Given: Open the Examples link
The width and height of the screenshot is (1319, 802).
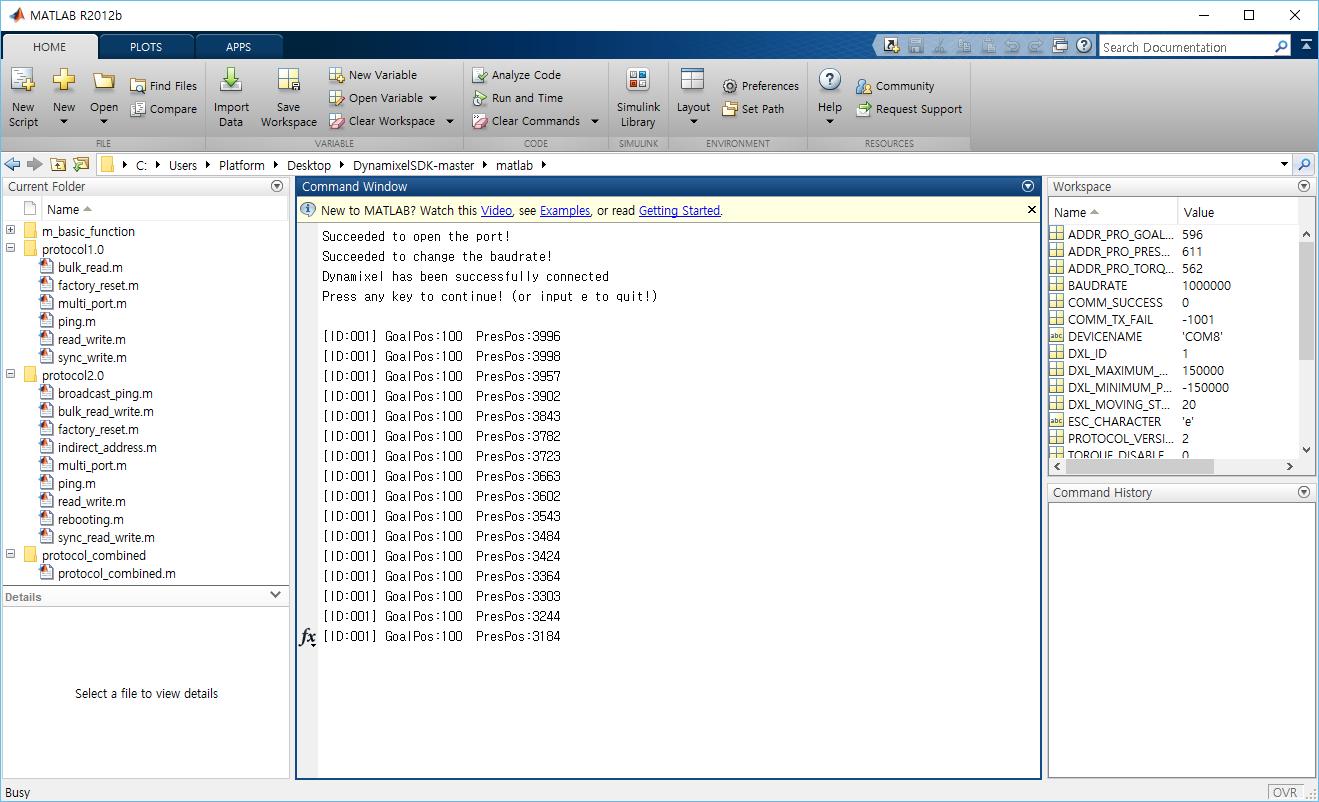Looking at the screenshot, I should 565,210.
